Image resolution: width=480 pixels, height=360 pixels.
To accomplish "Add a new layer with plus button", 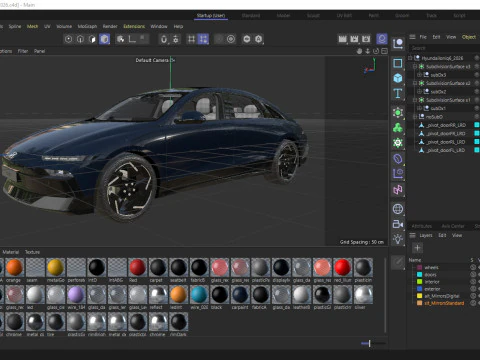I will pos(417,248).
